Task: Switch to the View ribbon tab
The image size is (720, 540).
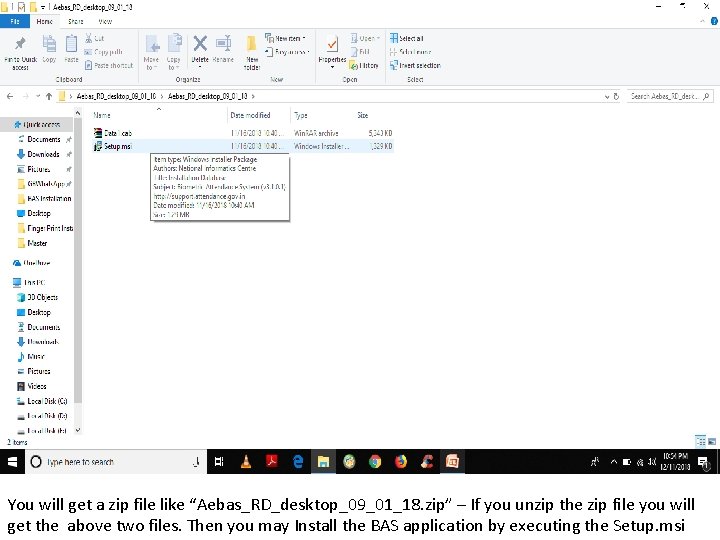Action: tap(105, 22)
